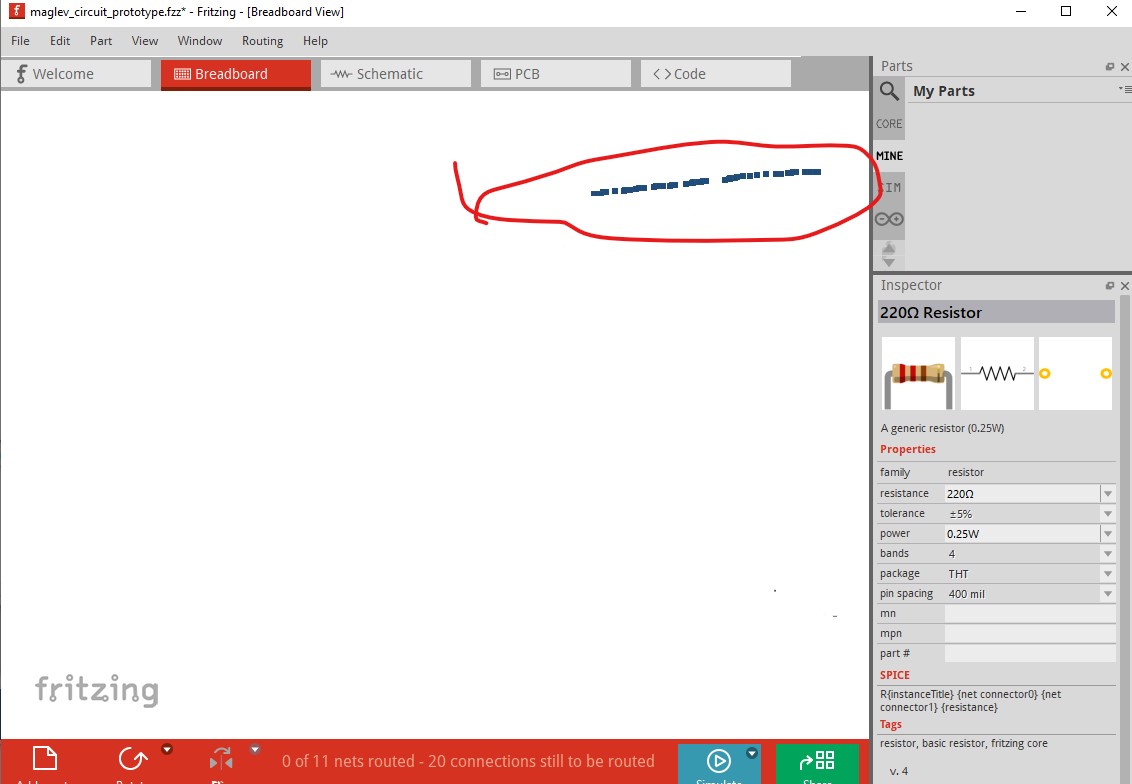This screenshot has width=1132, height=784.
Task: Click the nets routed status message
Action: (x=468, y=761)
